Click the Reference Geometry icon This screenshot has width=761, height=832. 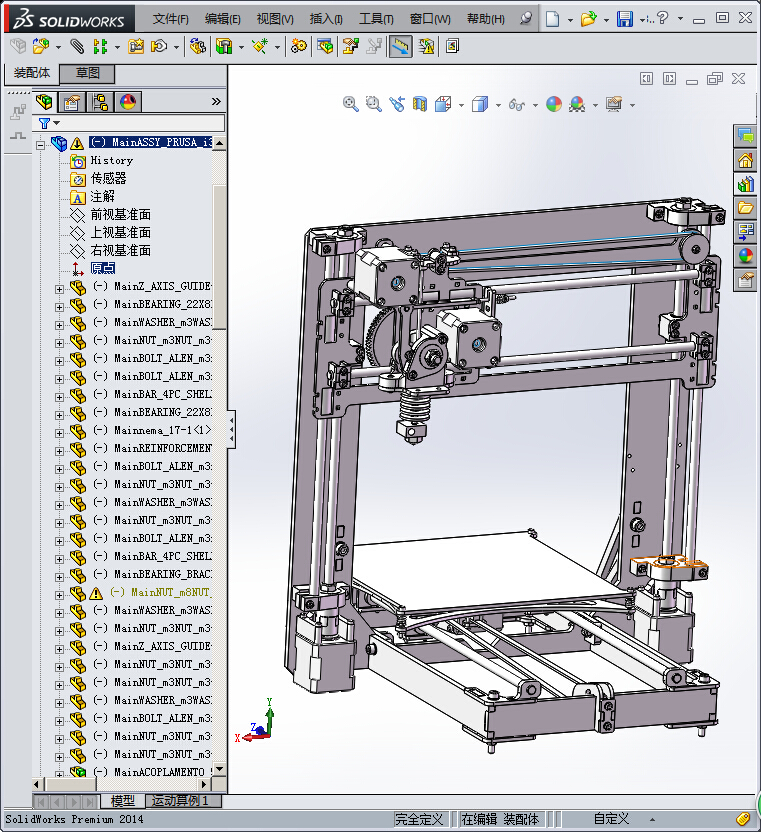point(260,47)
